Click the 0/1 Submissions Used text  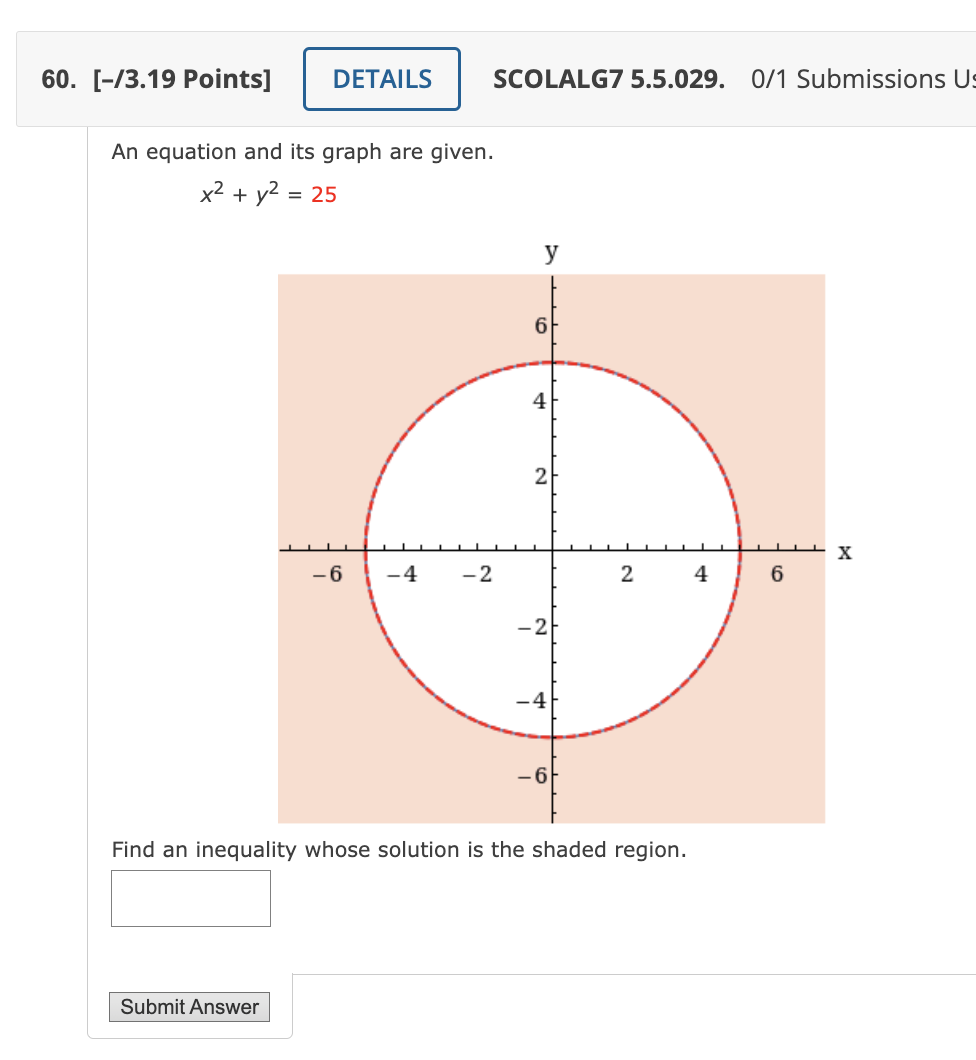point(863,79)
